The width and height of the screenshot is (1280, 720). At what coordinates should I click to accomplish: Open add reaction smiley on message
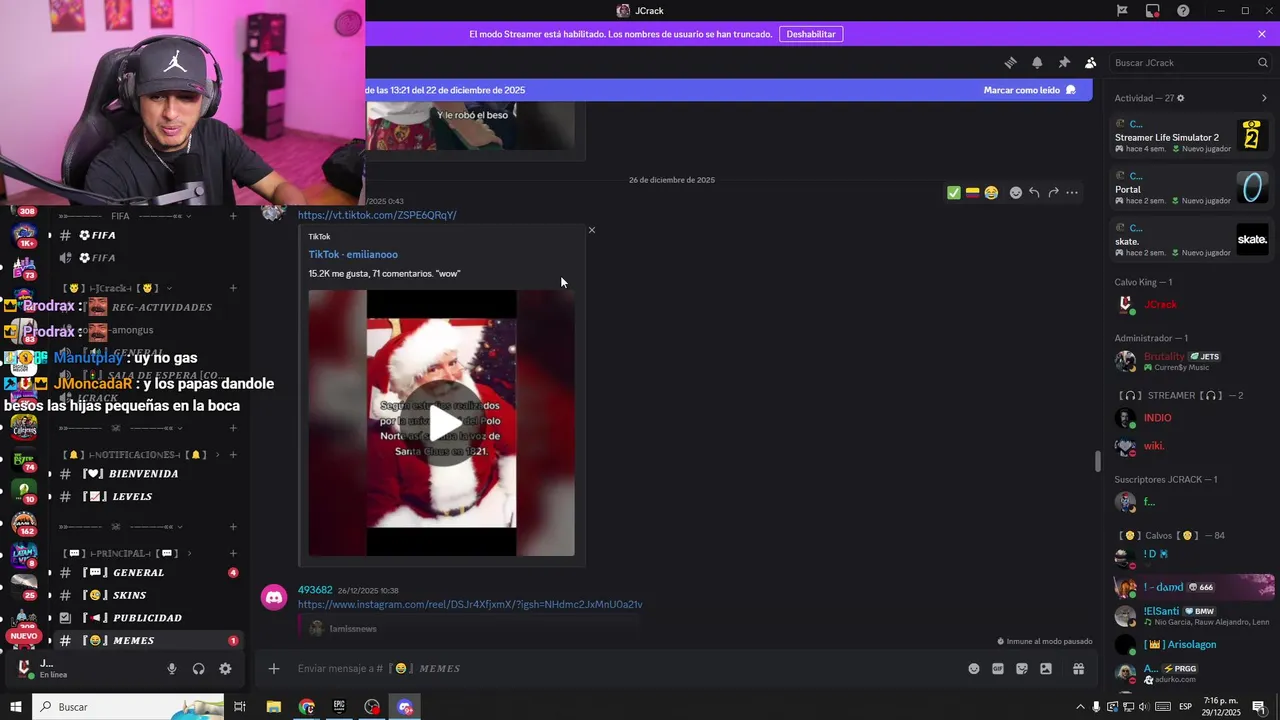pyautogui.click(x=1016, y=193)
